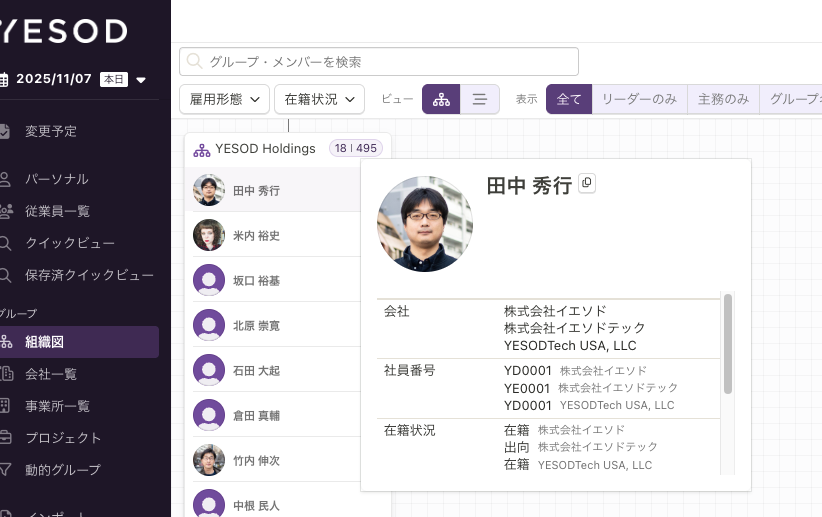The image size is (822, 517).
Task: Open 動的グループ in the sidebar
Action: coord(63,470)
